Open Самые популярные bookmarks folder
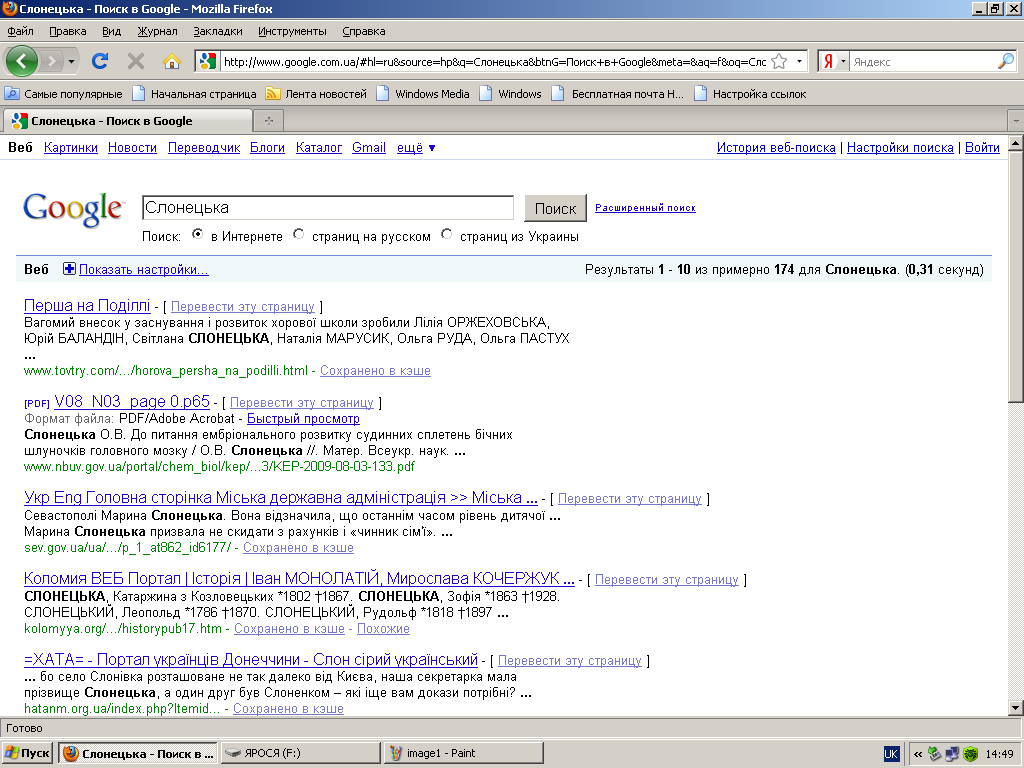Screen dimensions: 1024x768 [x=64, y=93]
